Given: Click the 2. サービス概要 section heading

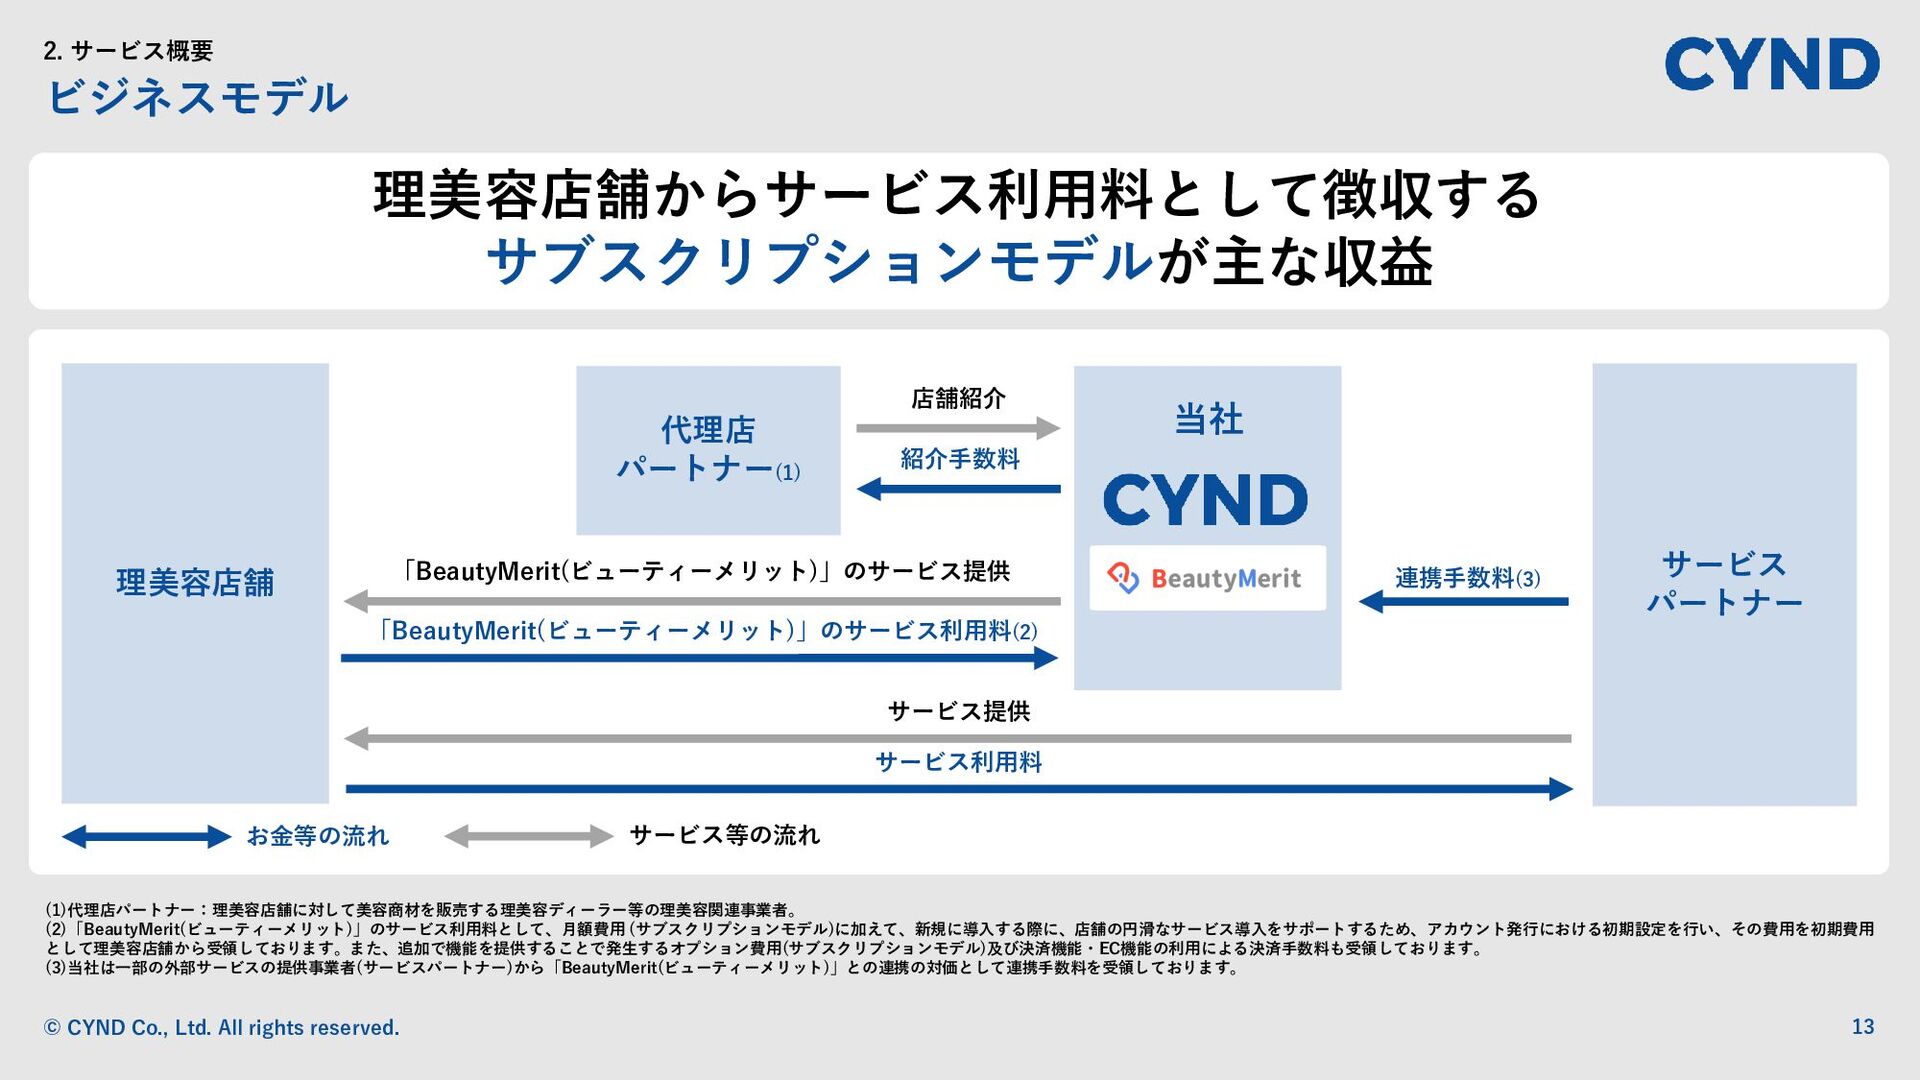Looking at the screenshot, I should (x=128, y=51).
